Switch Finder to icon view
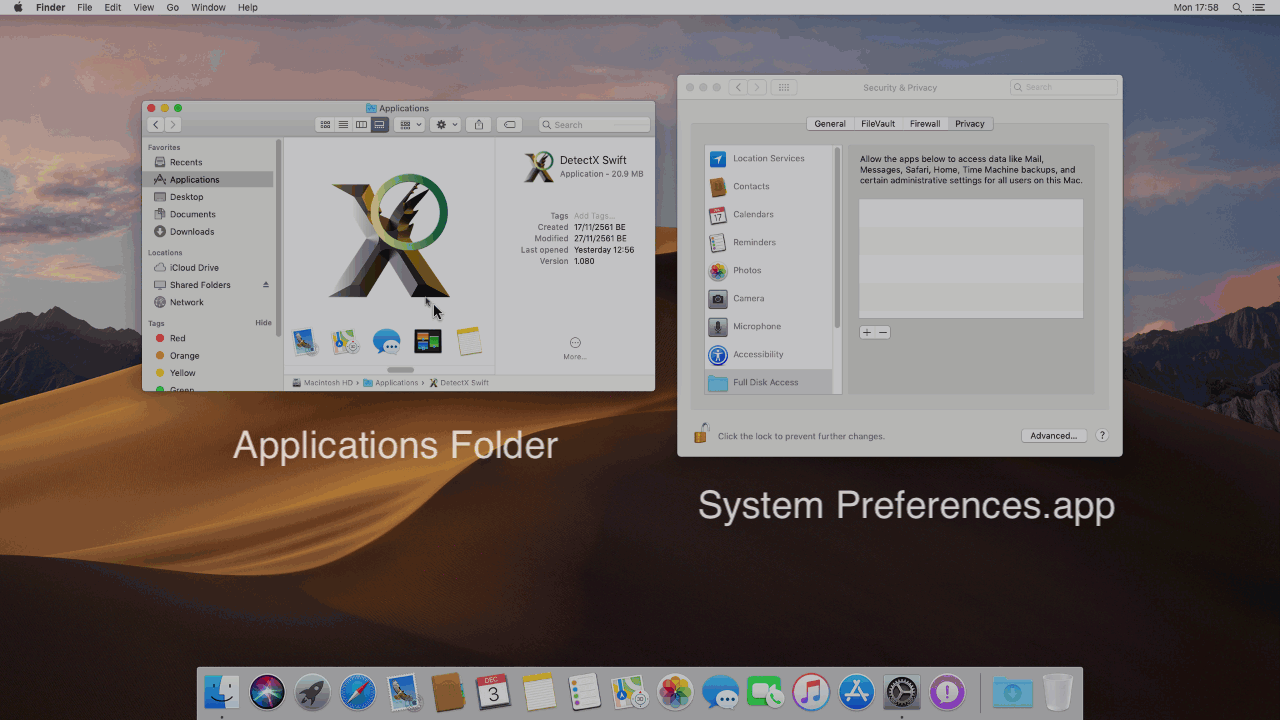The image size is (1280, 720). (325, 125)
